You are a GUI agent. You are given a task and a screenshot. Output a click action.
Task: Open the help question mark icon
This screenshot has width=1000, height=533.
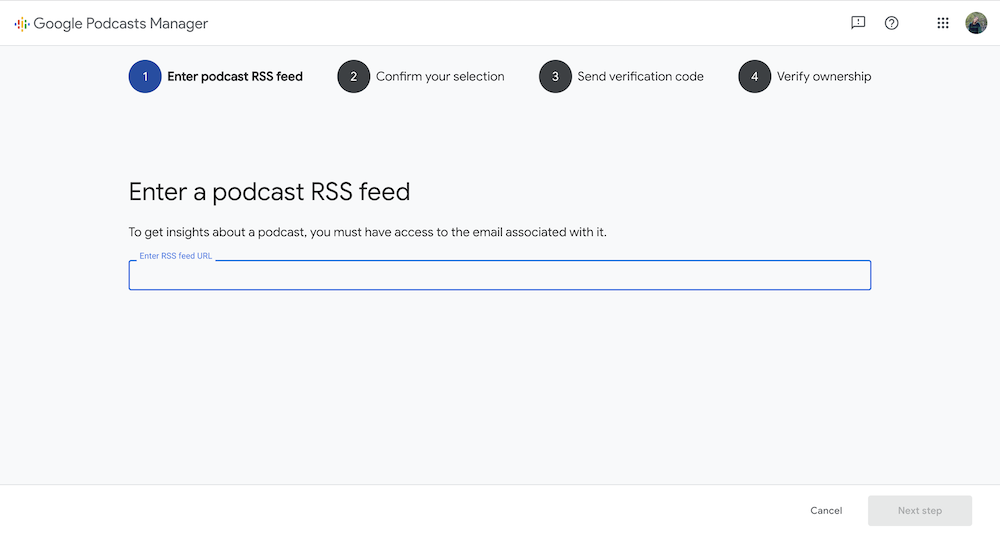point(891,23)
